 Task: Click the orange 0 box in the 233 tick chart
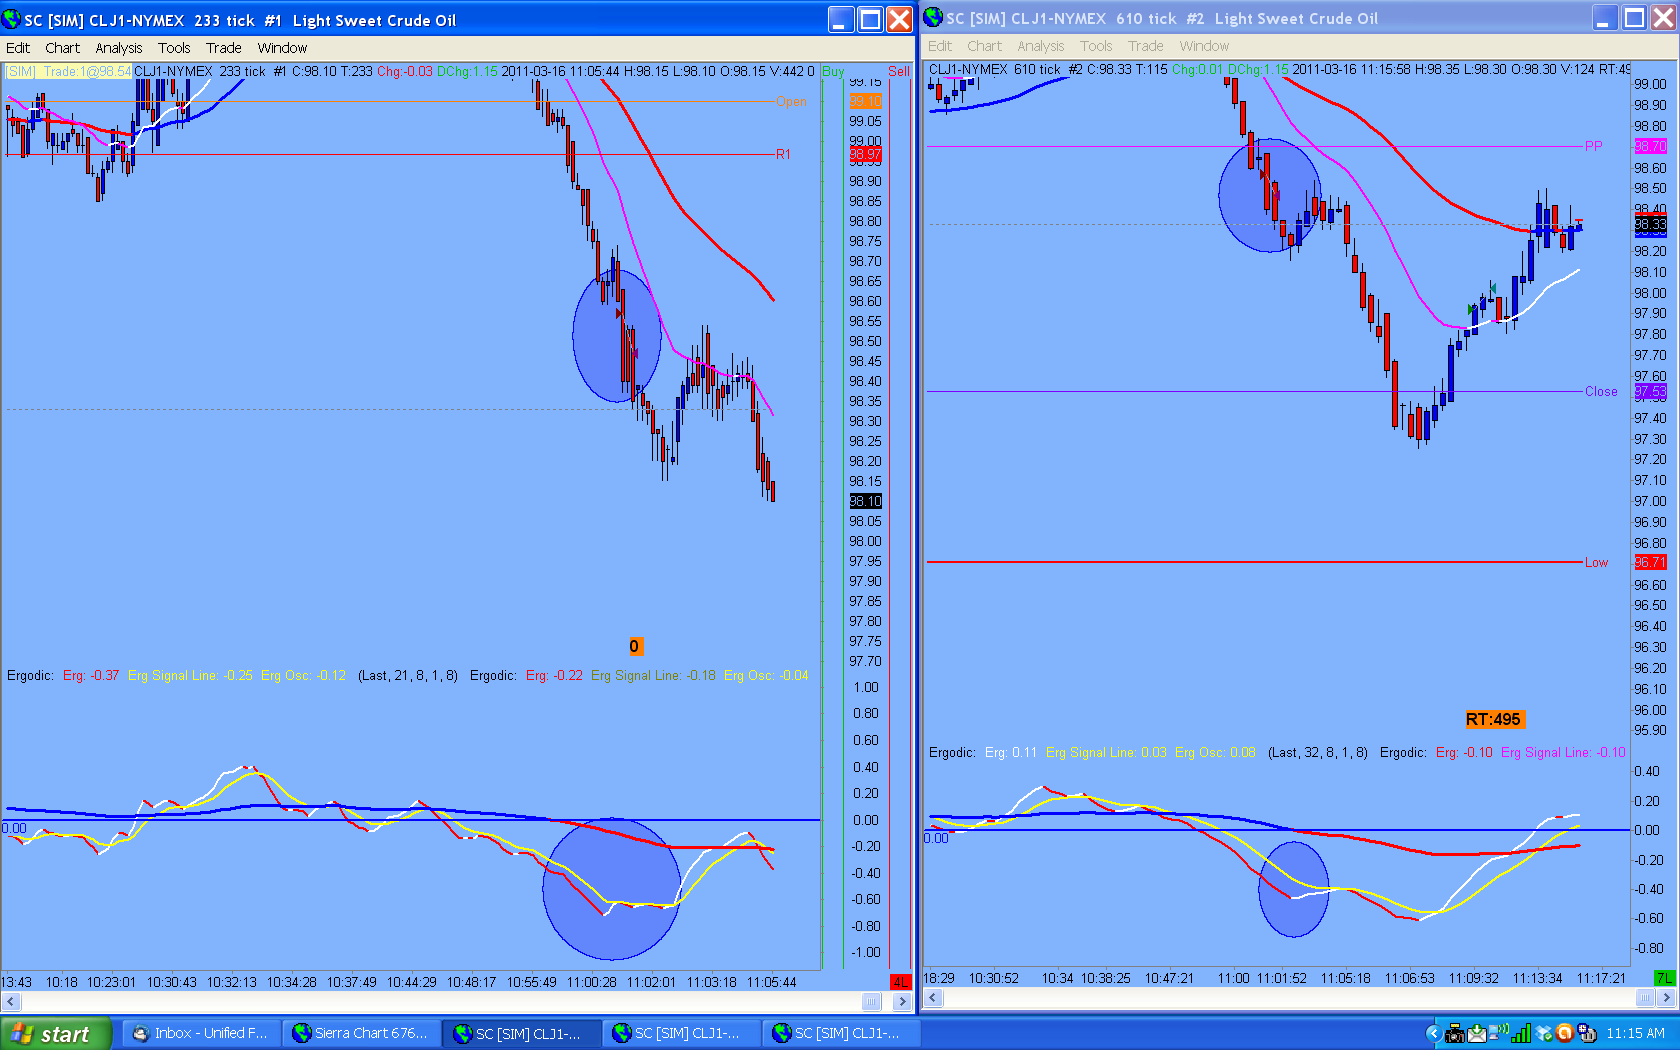(634, 647)
